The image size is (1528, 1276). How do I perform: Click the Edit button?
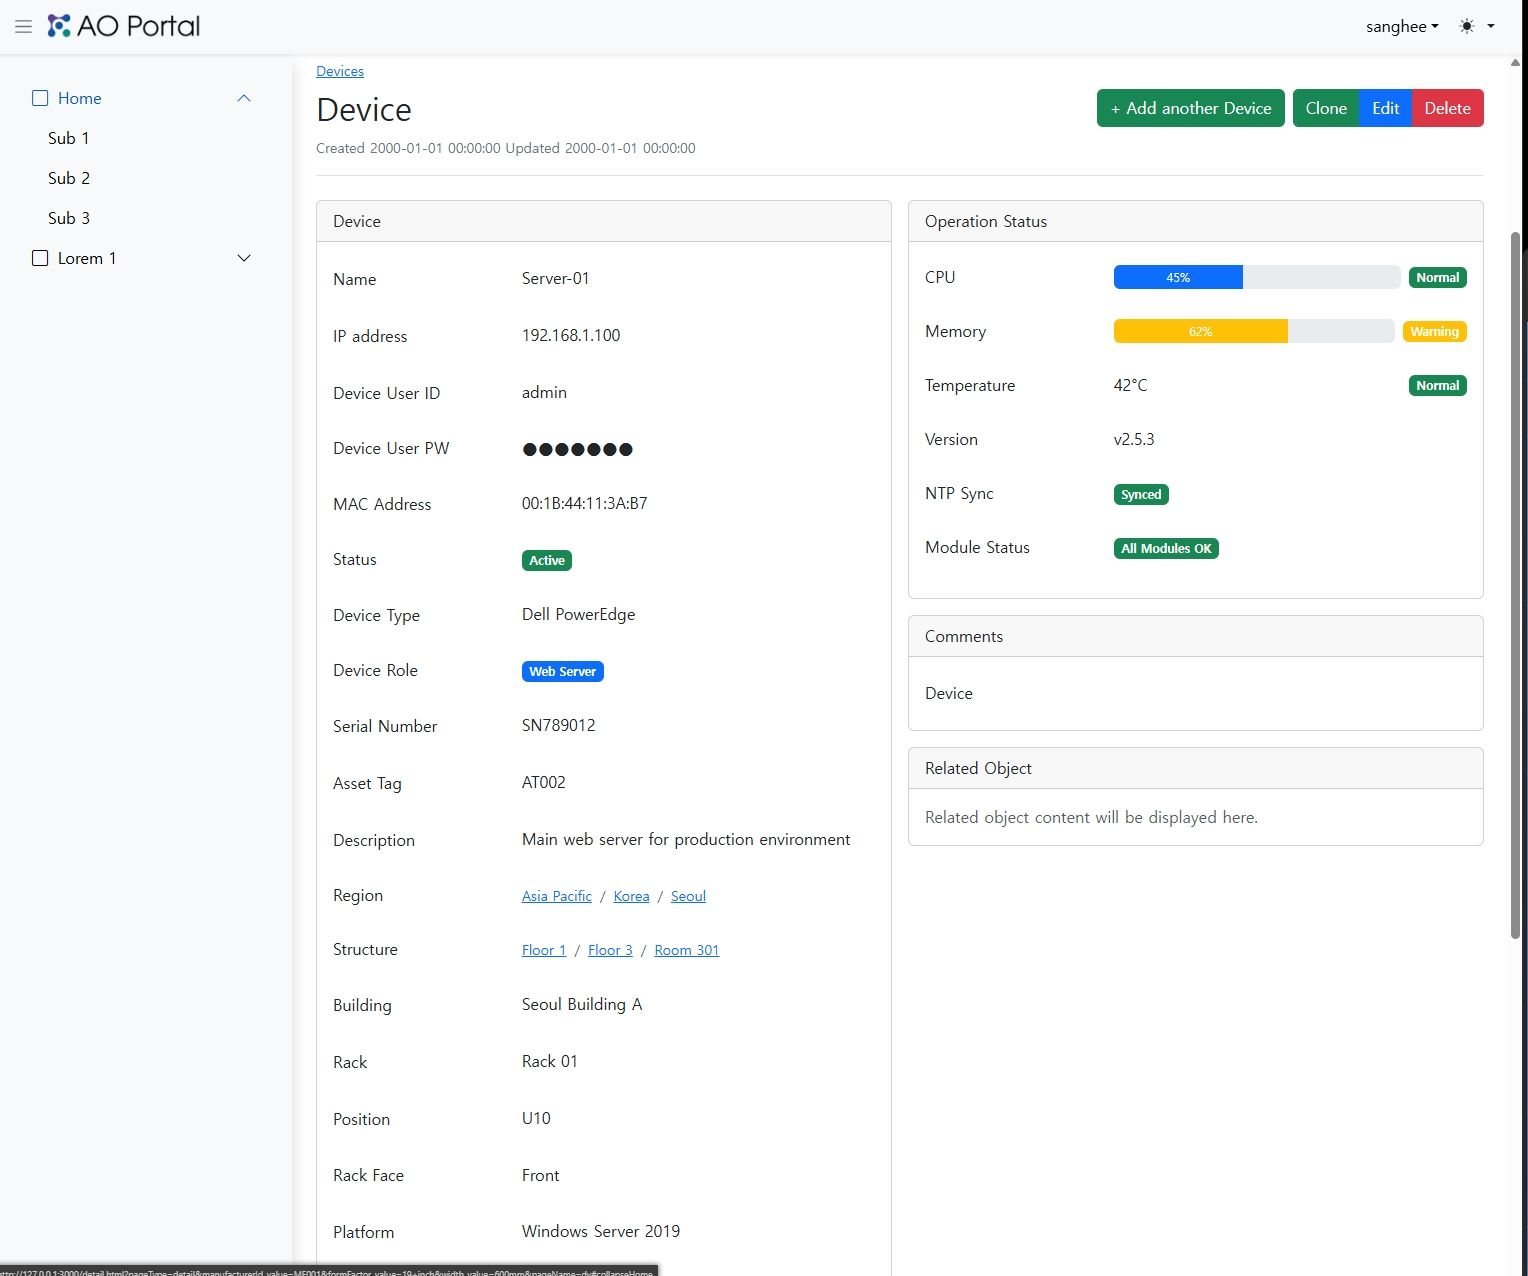click(1385, 108)
